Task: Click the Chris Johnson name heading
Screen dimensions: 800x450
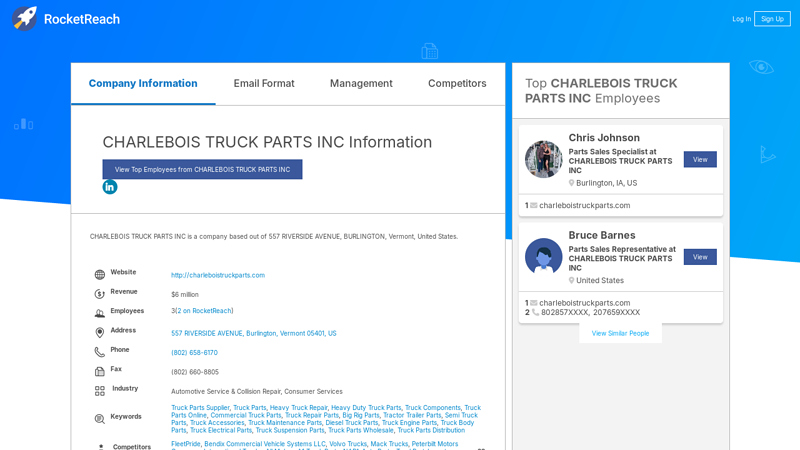Action: tap(604, 138)
